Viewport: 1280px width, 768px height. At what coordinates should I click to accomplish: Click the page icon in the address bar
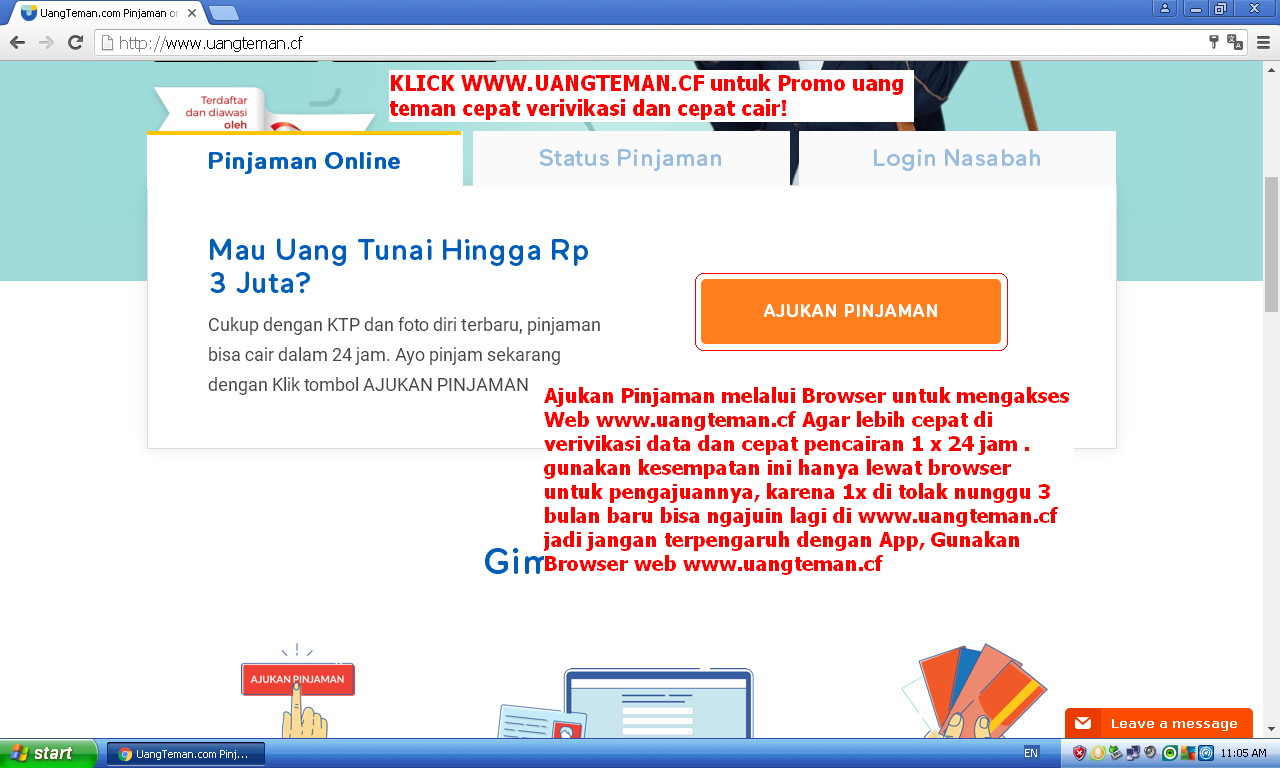tap(107, 43)
